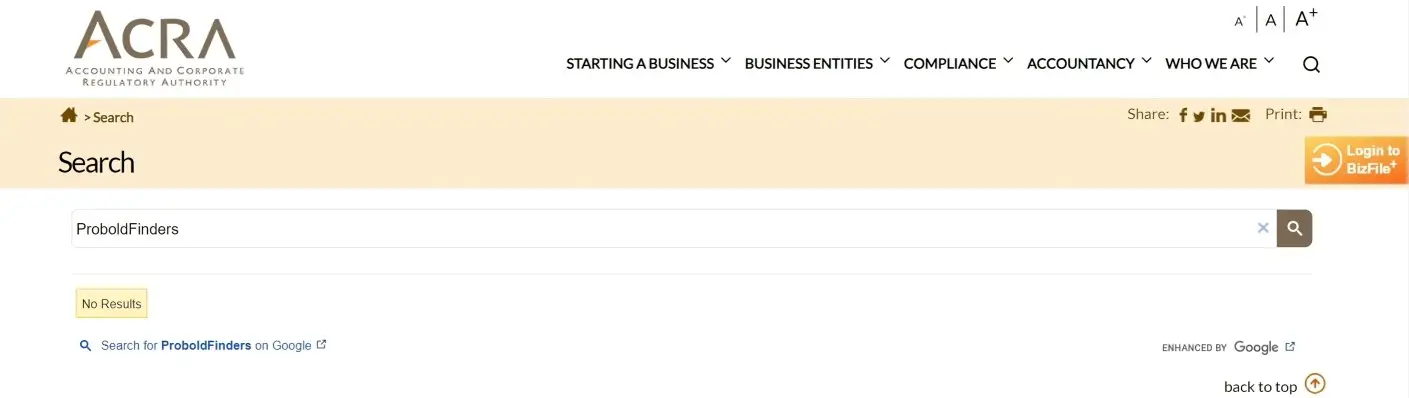Viewport: 1409px width, 398px height.
Task: Share page by email envelope icon
Action: (1241, 116)
